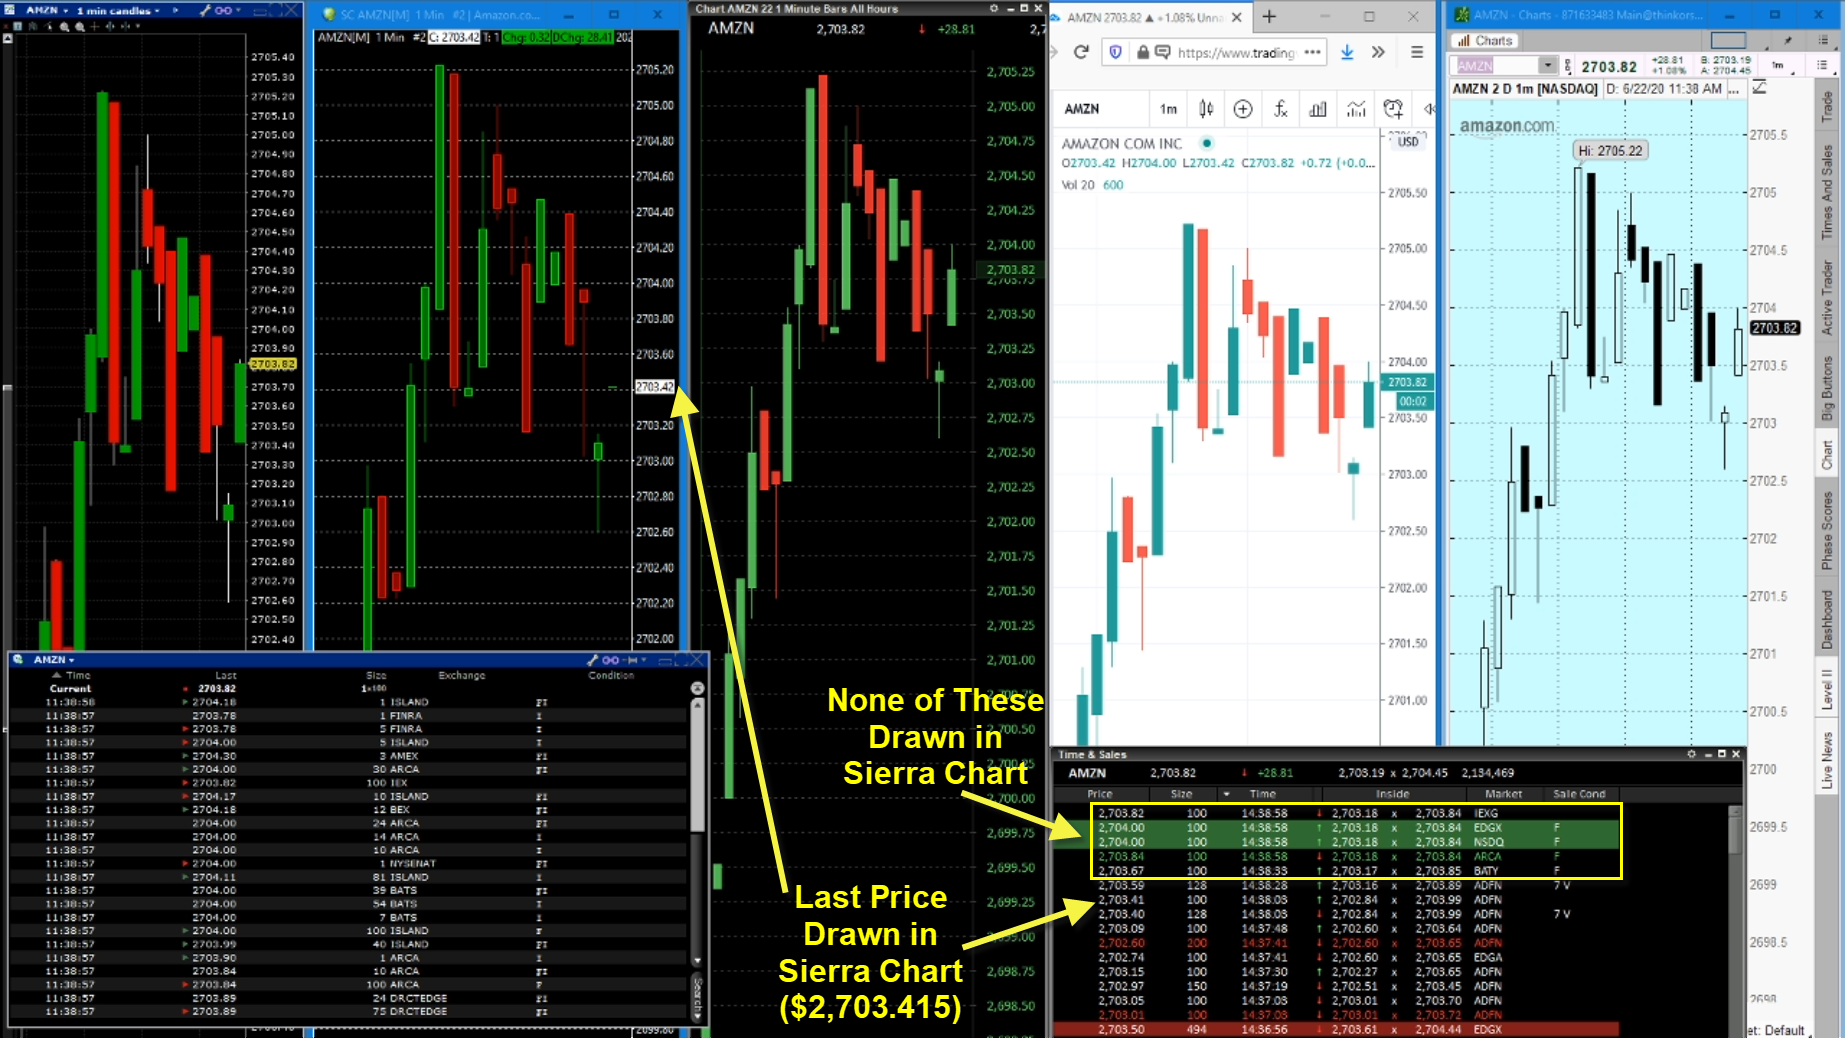Screen dimensions: 1845x1038
Task: Open the wrench configure icon in TWS chart
Action: (x=205, y=10)
